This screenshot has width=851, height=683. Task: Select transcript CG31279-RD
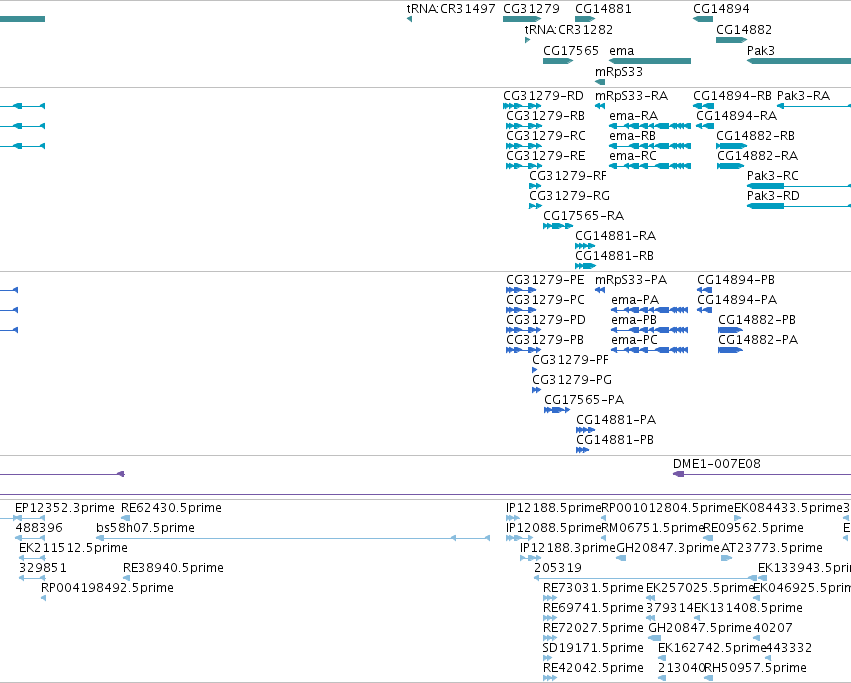pyautogui.click(x=522, y=106)
